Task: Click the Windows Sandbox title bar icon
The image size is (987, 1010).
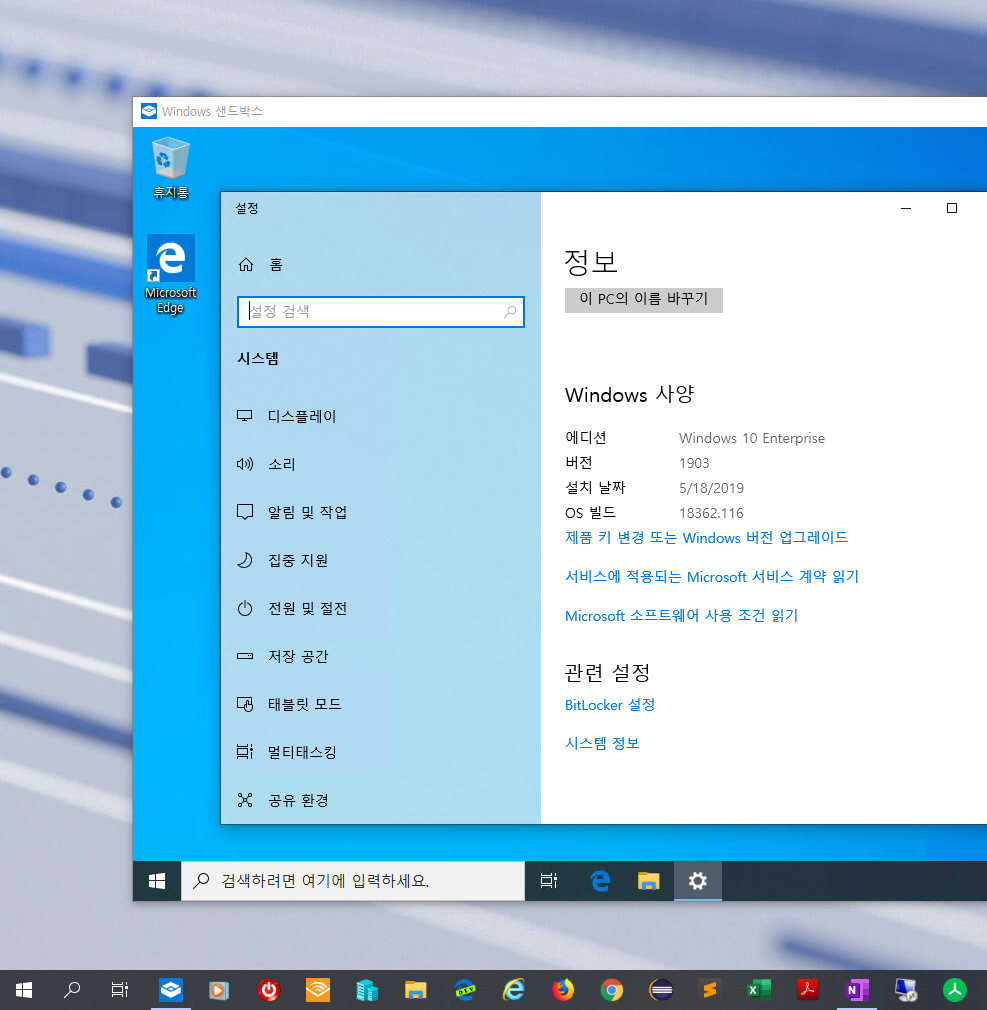Action: [149, 111]
